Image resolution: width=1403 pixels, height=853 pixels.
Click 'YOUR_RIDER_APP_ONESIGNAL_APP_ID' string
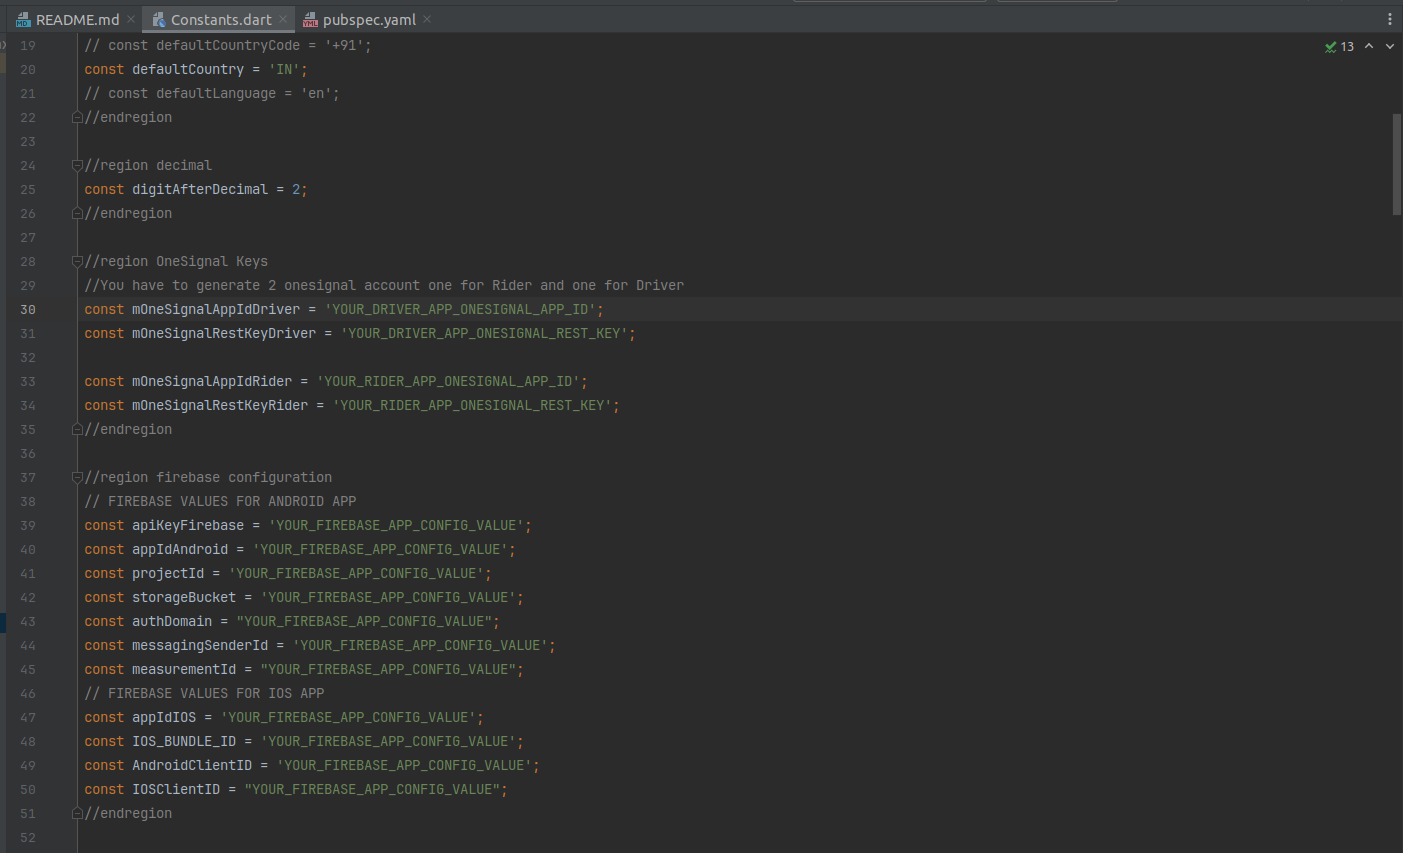[x=449, y=381]
